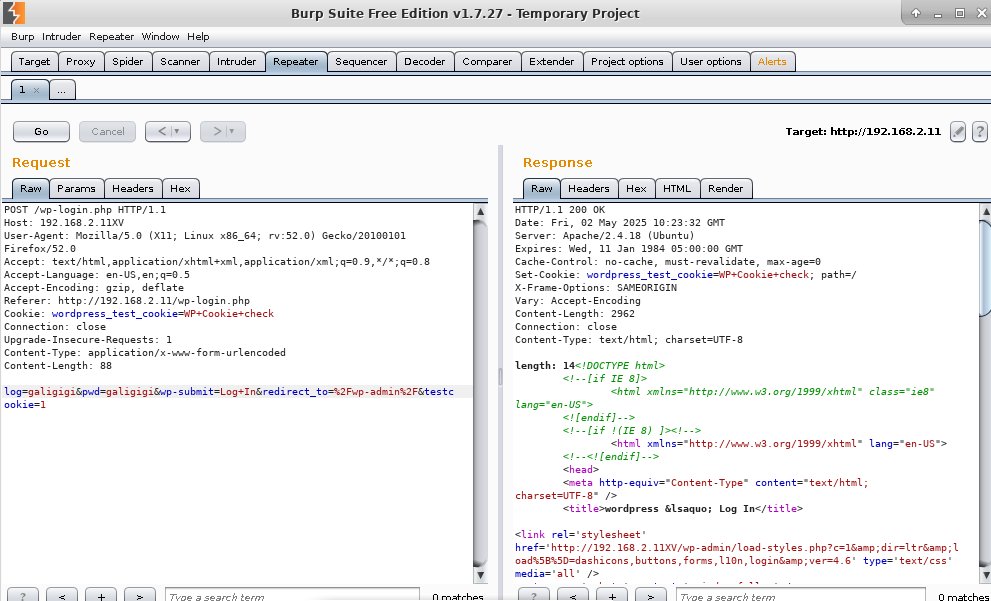
Task: Open the Project options tab
Action: tap(627, 61)
